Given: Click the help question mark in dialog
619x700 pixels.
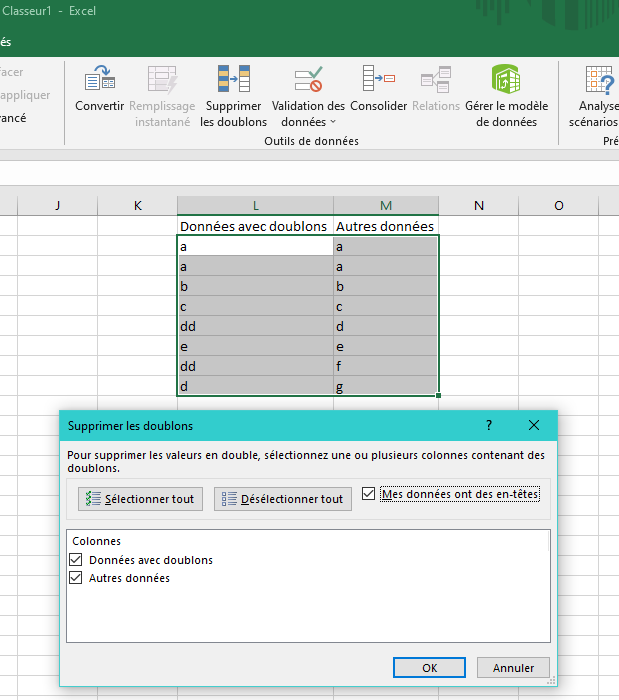Looking at the screenshot, I should 489,425.
